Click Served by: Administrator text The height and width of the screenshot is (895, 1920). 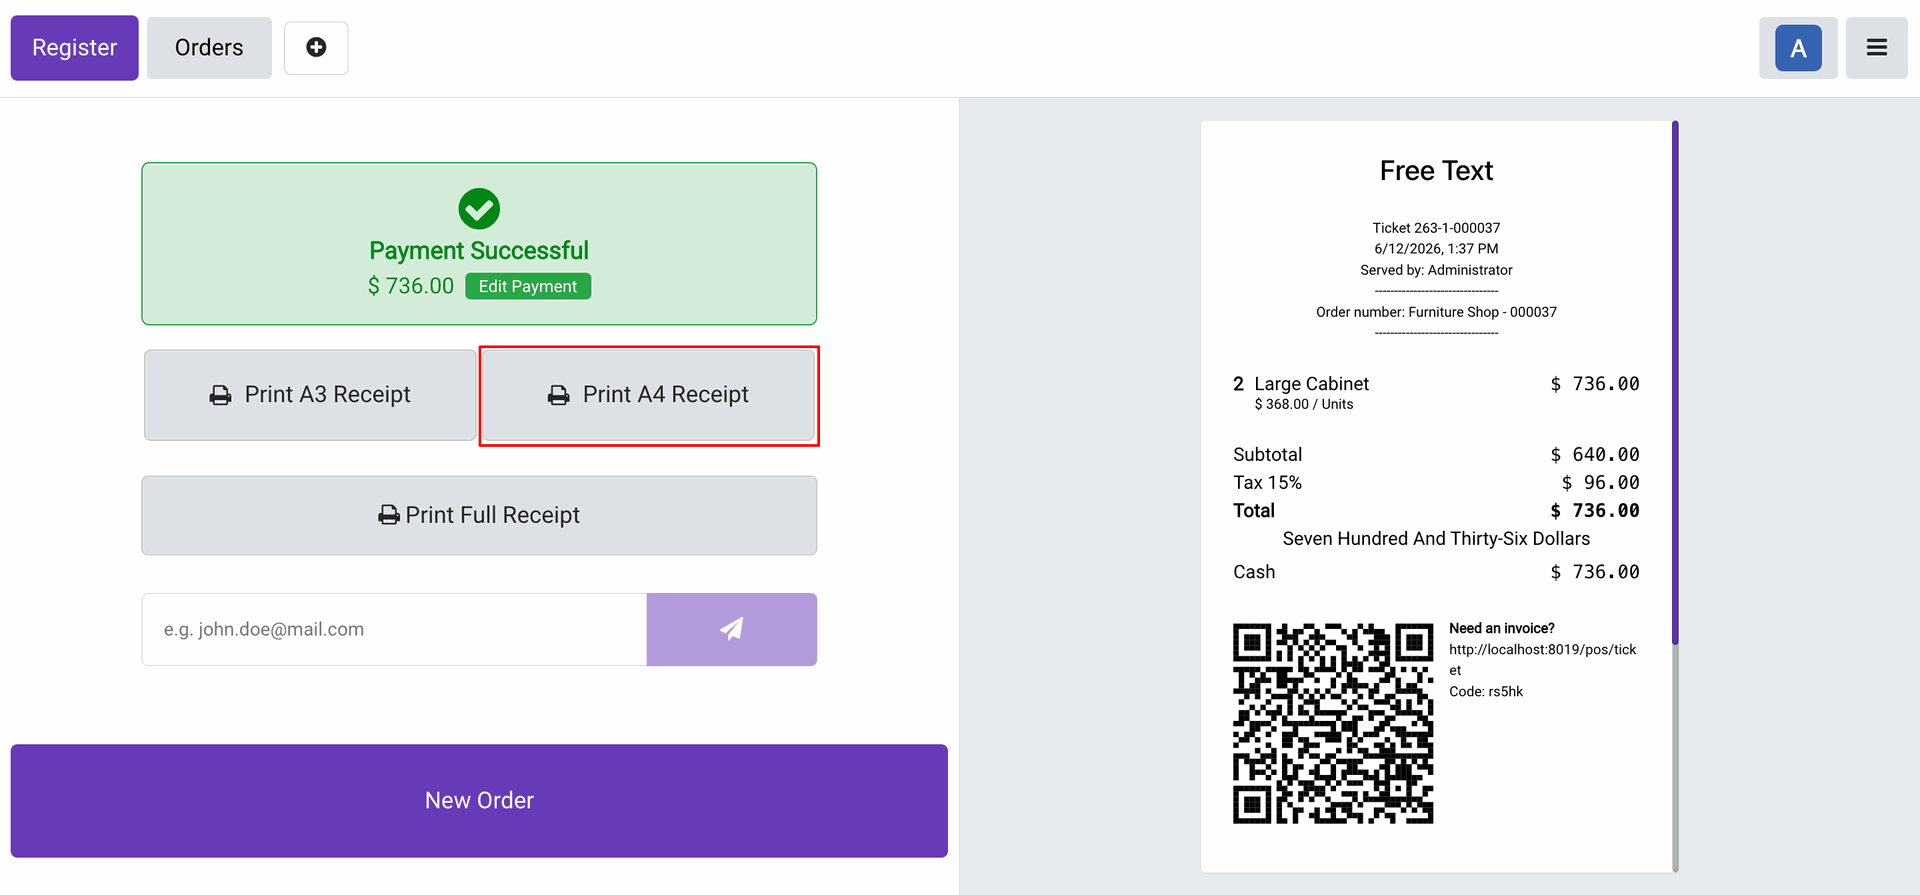[1436, 270]
